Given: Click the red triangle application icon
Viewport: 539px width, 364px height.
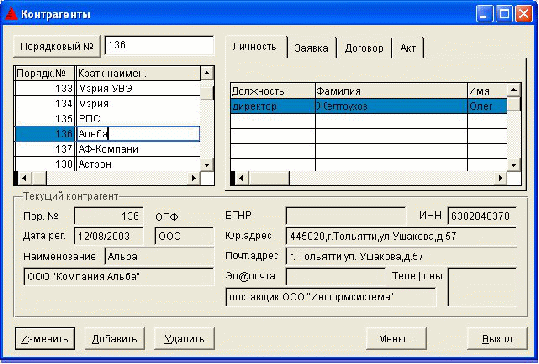Looking at the screenshot, I should (11, 14).
